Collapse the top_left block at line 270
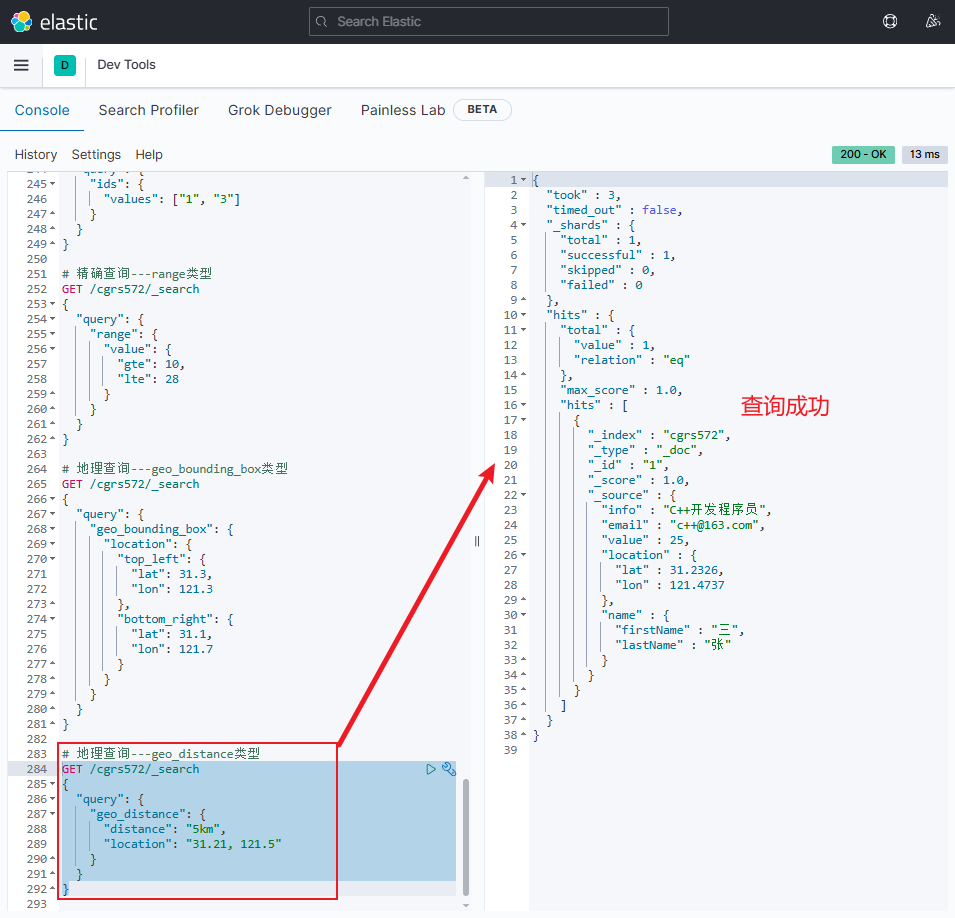 click(52, 559)
